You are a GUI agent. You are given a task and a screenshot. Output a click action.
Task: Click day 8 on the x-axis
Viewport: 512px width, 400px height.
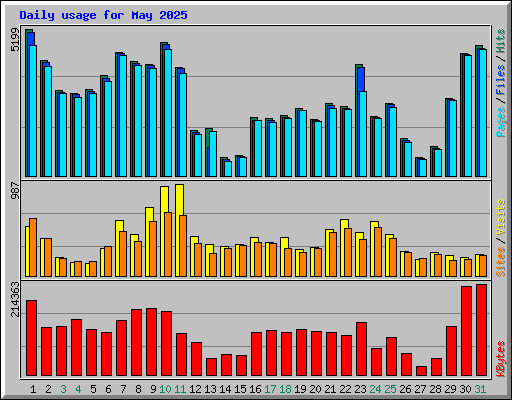click(138, 389)
